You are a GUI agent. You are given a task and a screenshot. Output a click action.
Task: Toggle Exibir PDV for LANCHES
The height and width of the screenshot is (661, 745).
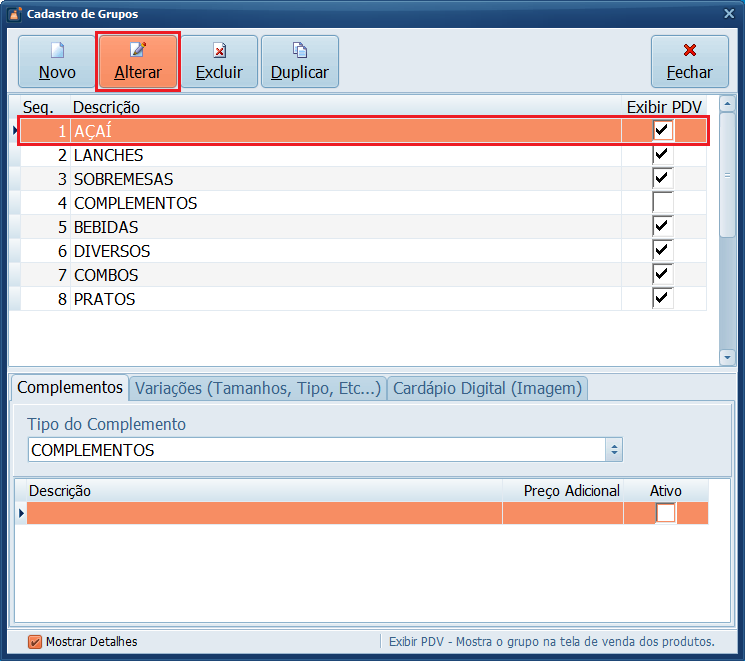point(662,154)
